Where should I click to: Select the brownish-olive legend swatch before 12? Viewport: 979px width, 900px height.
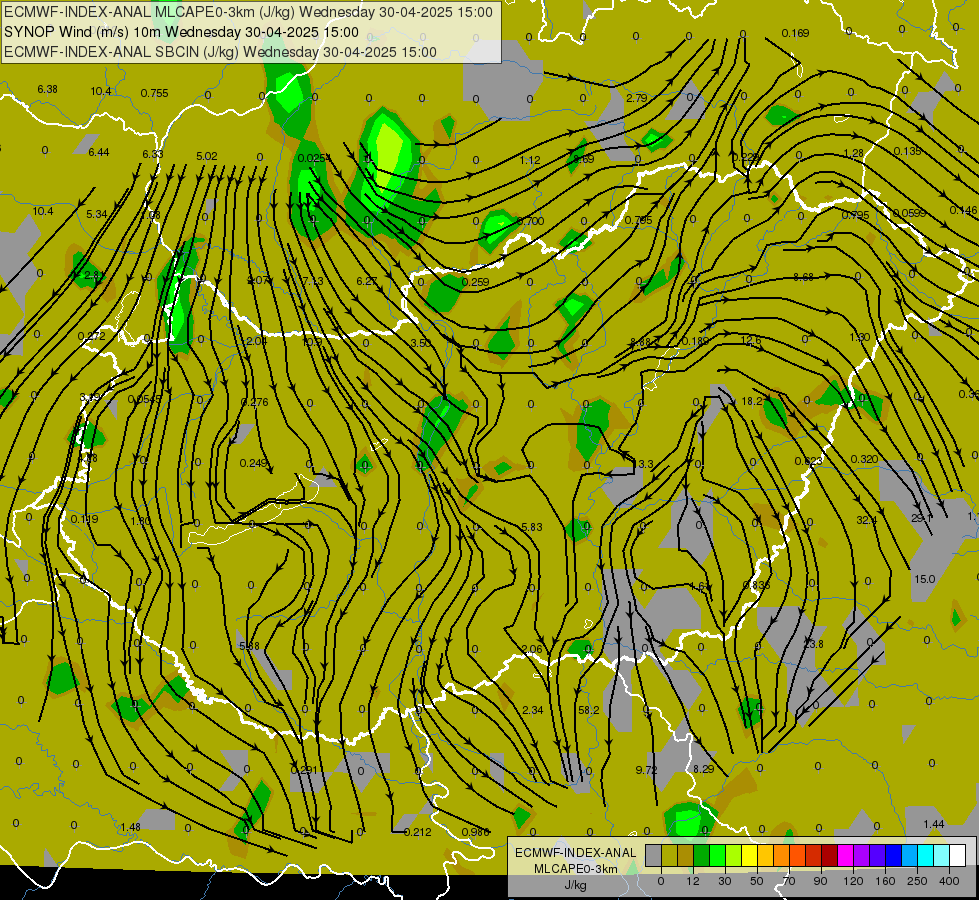click(x=686, y=855)
